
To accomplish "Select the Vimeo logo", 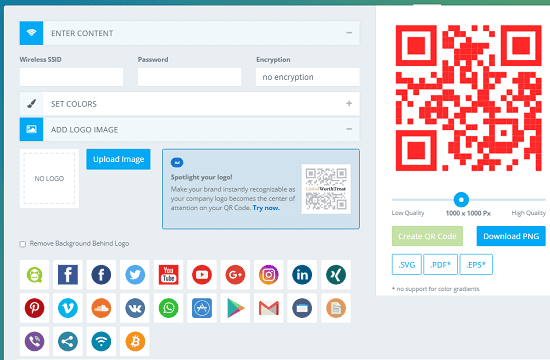I will (x=68, y=308).
